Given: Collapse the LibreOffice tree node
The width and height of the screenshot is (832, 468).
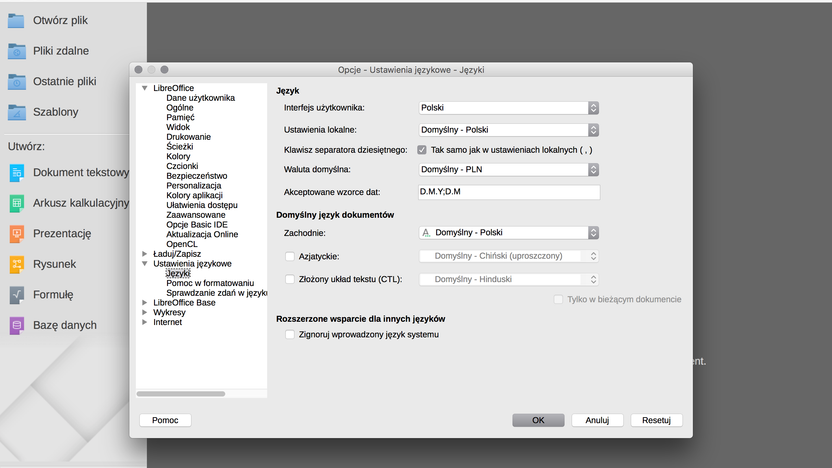Looking at the screenshot, I should pos(144,88).
